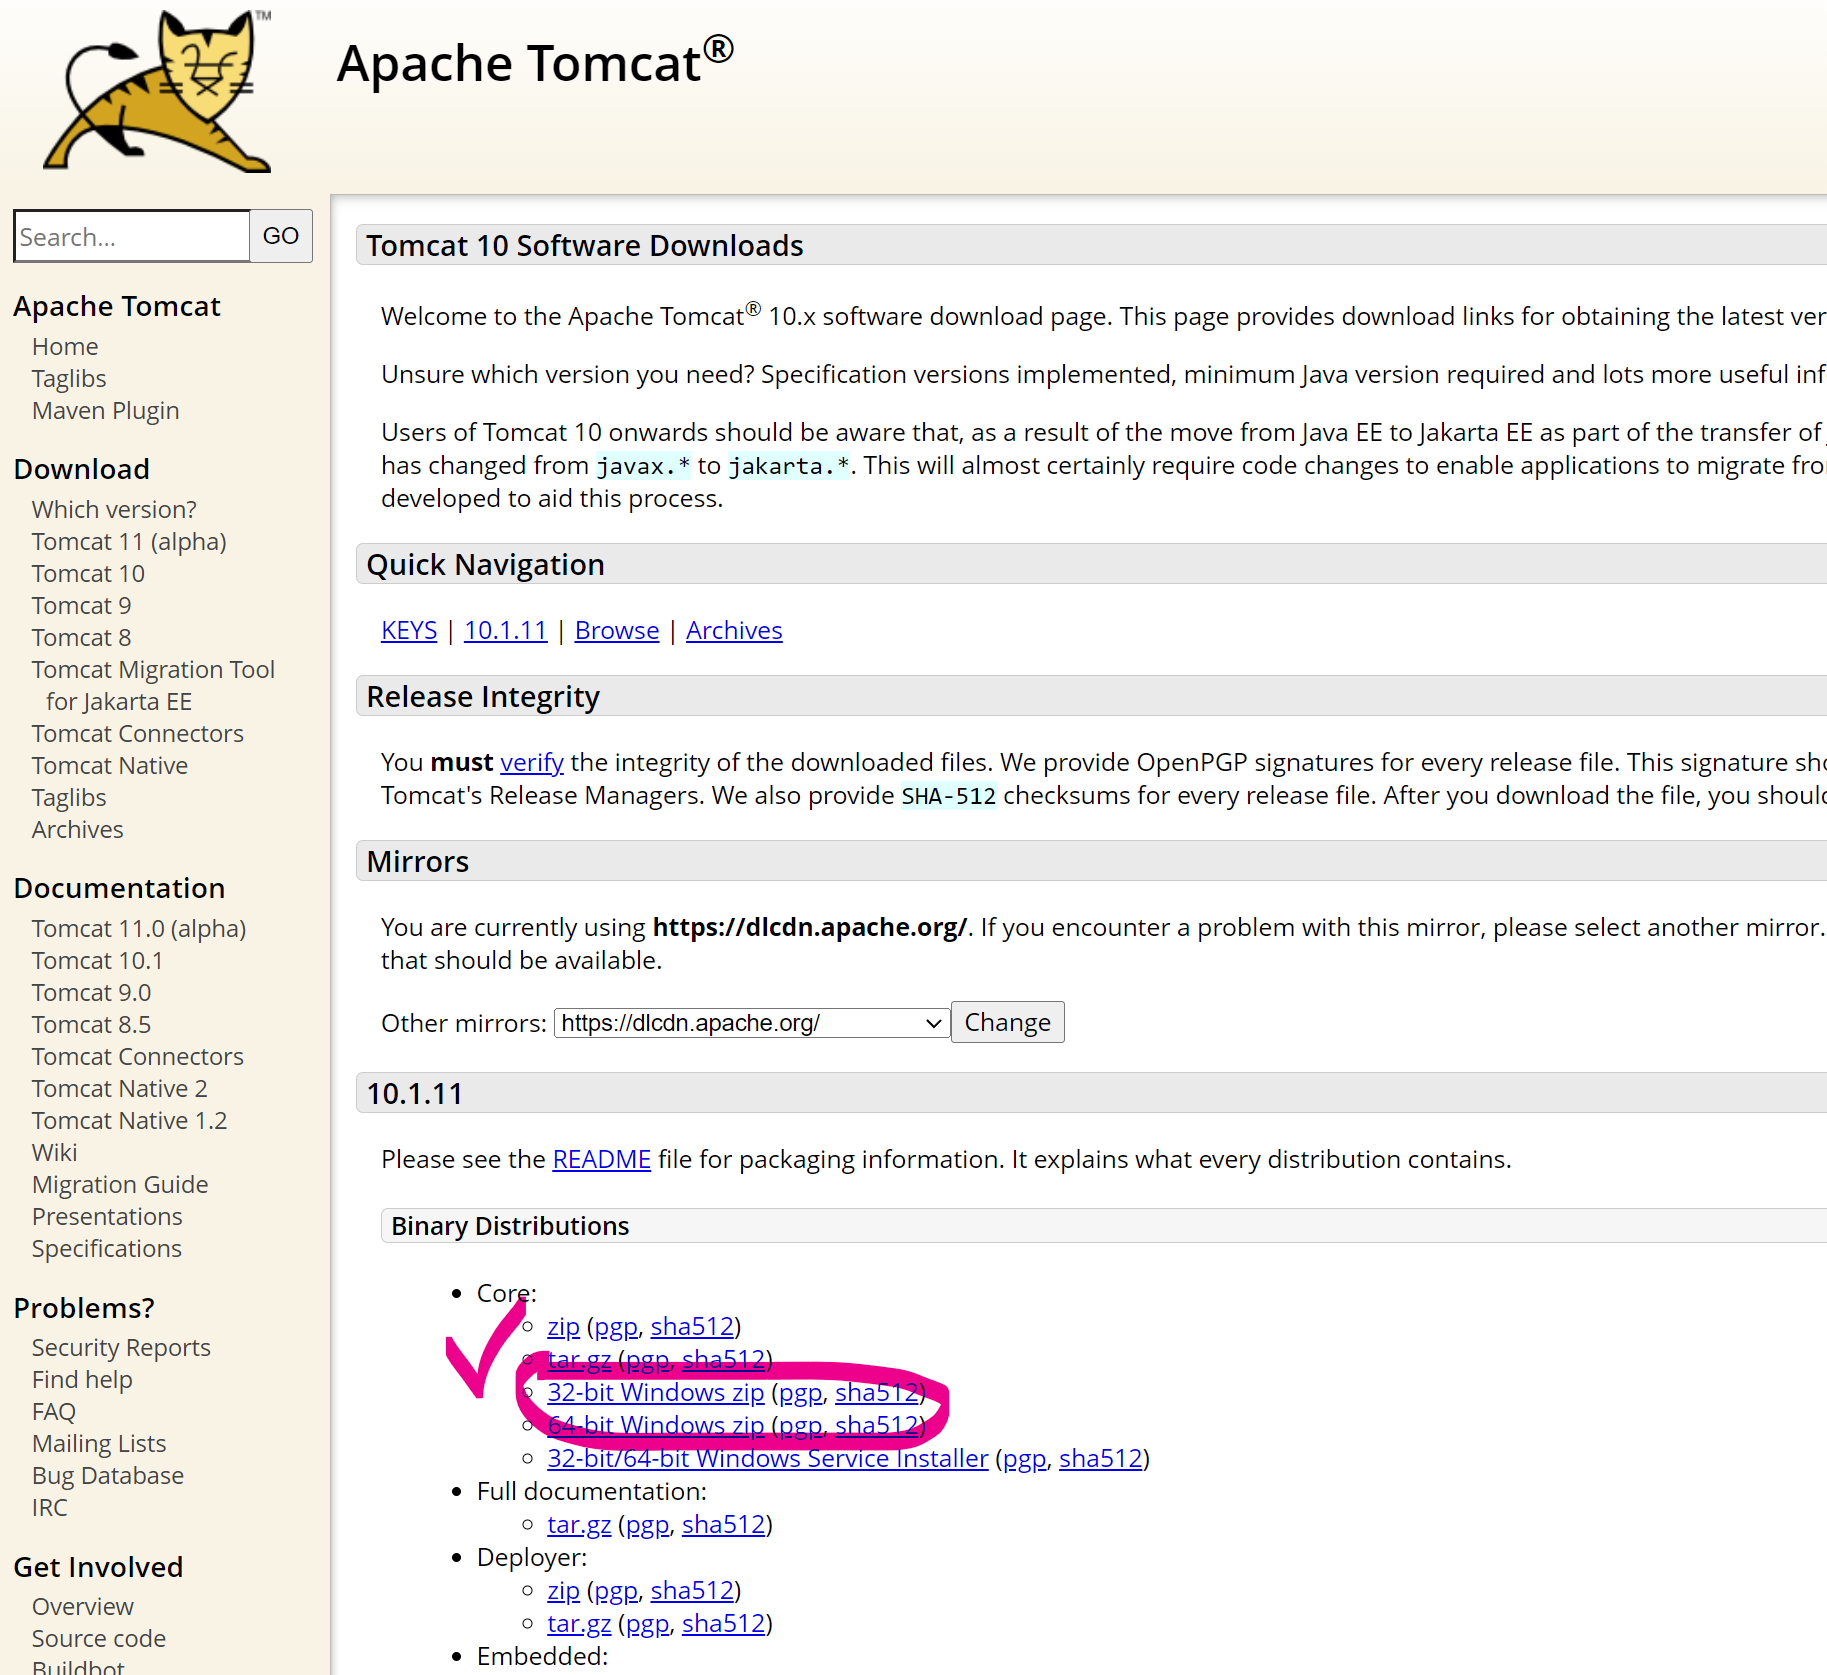Open the KEYS link
Image resolution: width=1827 pixels, height=1675 pixels.
pos(409,630)
